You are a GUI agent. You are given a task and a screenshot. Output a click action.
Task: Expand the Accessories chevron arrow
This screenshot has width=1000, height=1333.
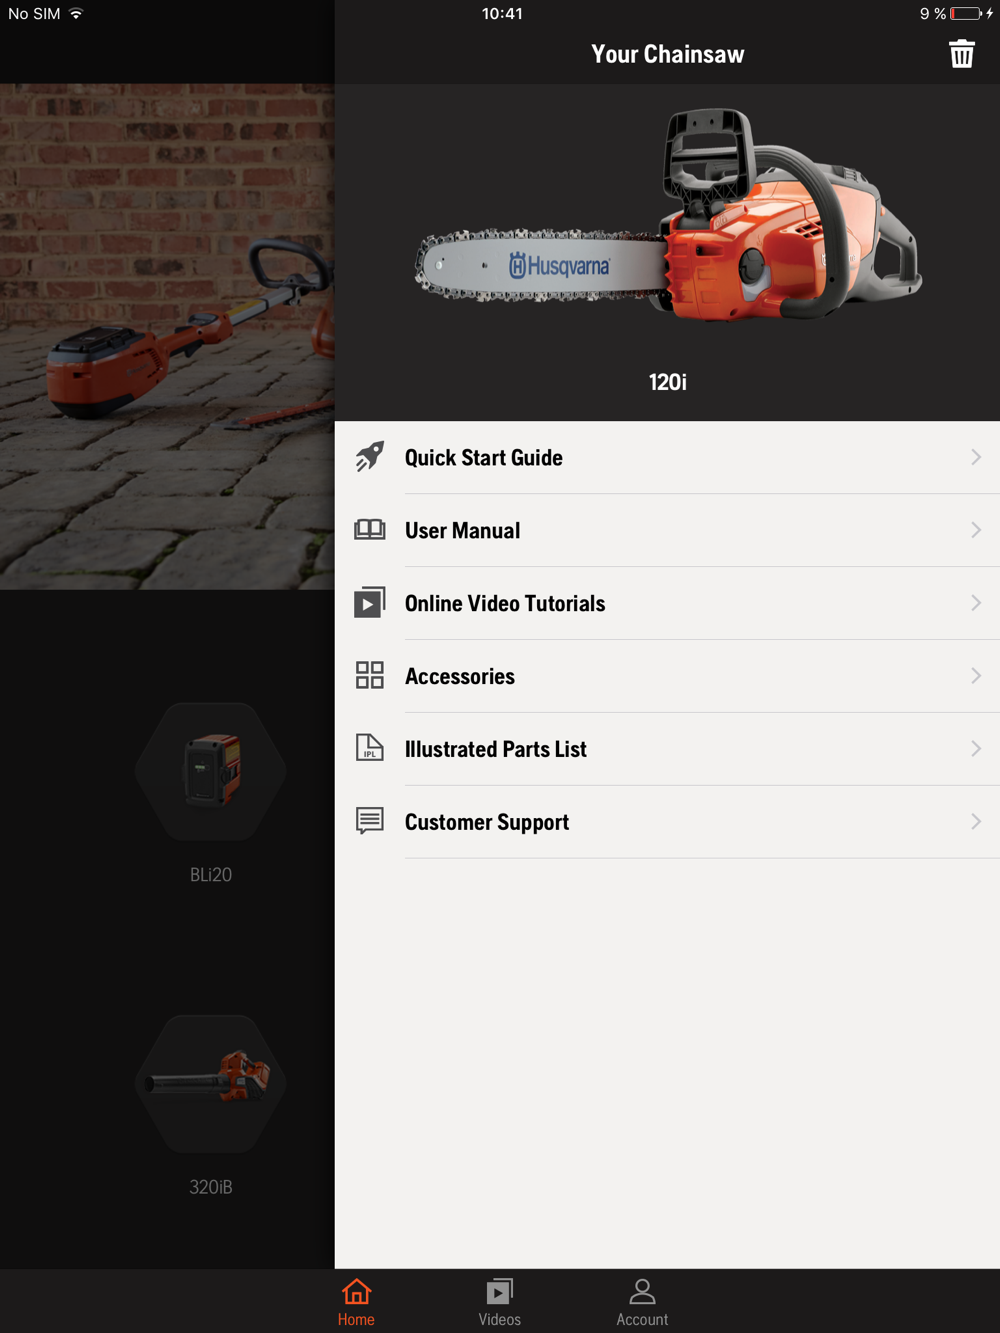click(x=976, y=676)
